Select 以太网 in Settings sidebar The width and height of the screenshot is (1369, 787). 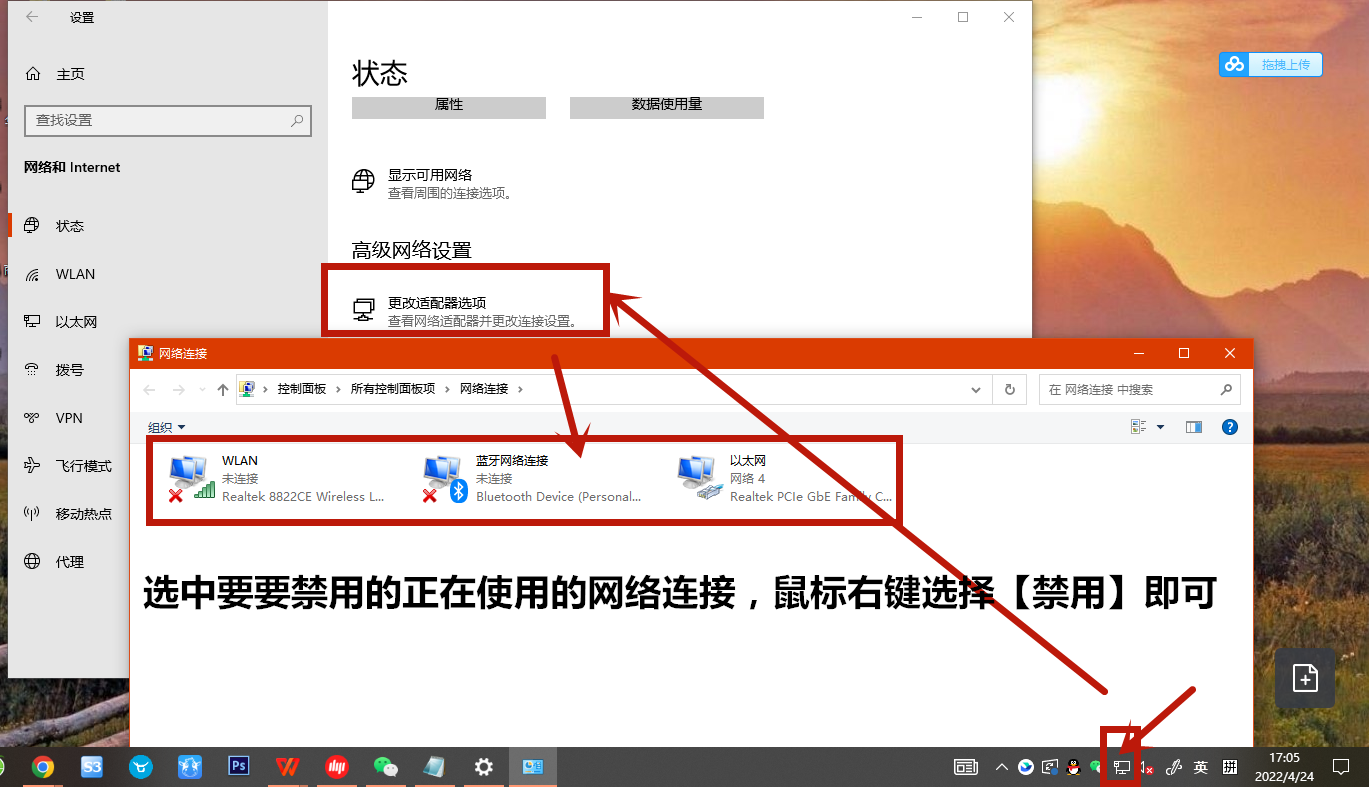[168, 322]
